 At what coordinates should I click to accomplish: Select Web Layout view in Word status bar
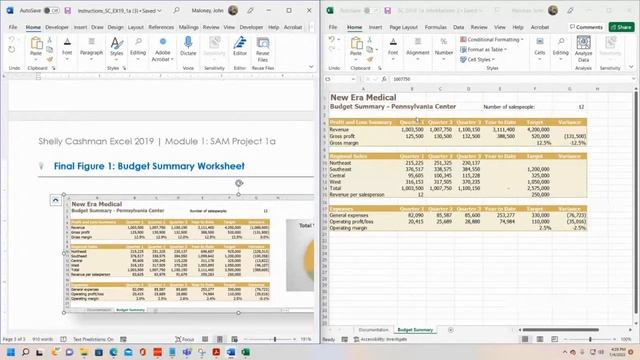coord(234,339)
